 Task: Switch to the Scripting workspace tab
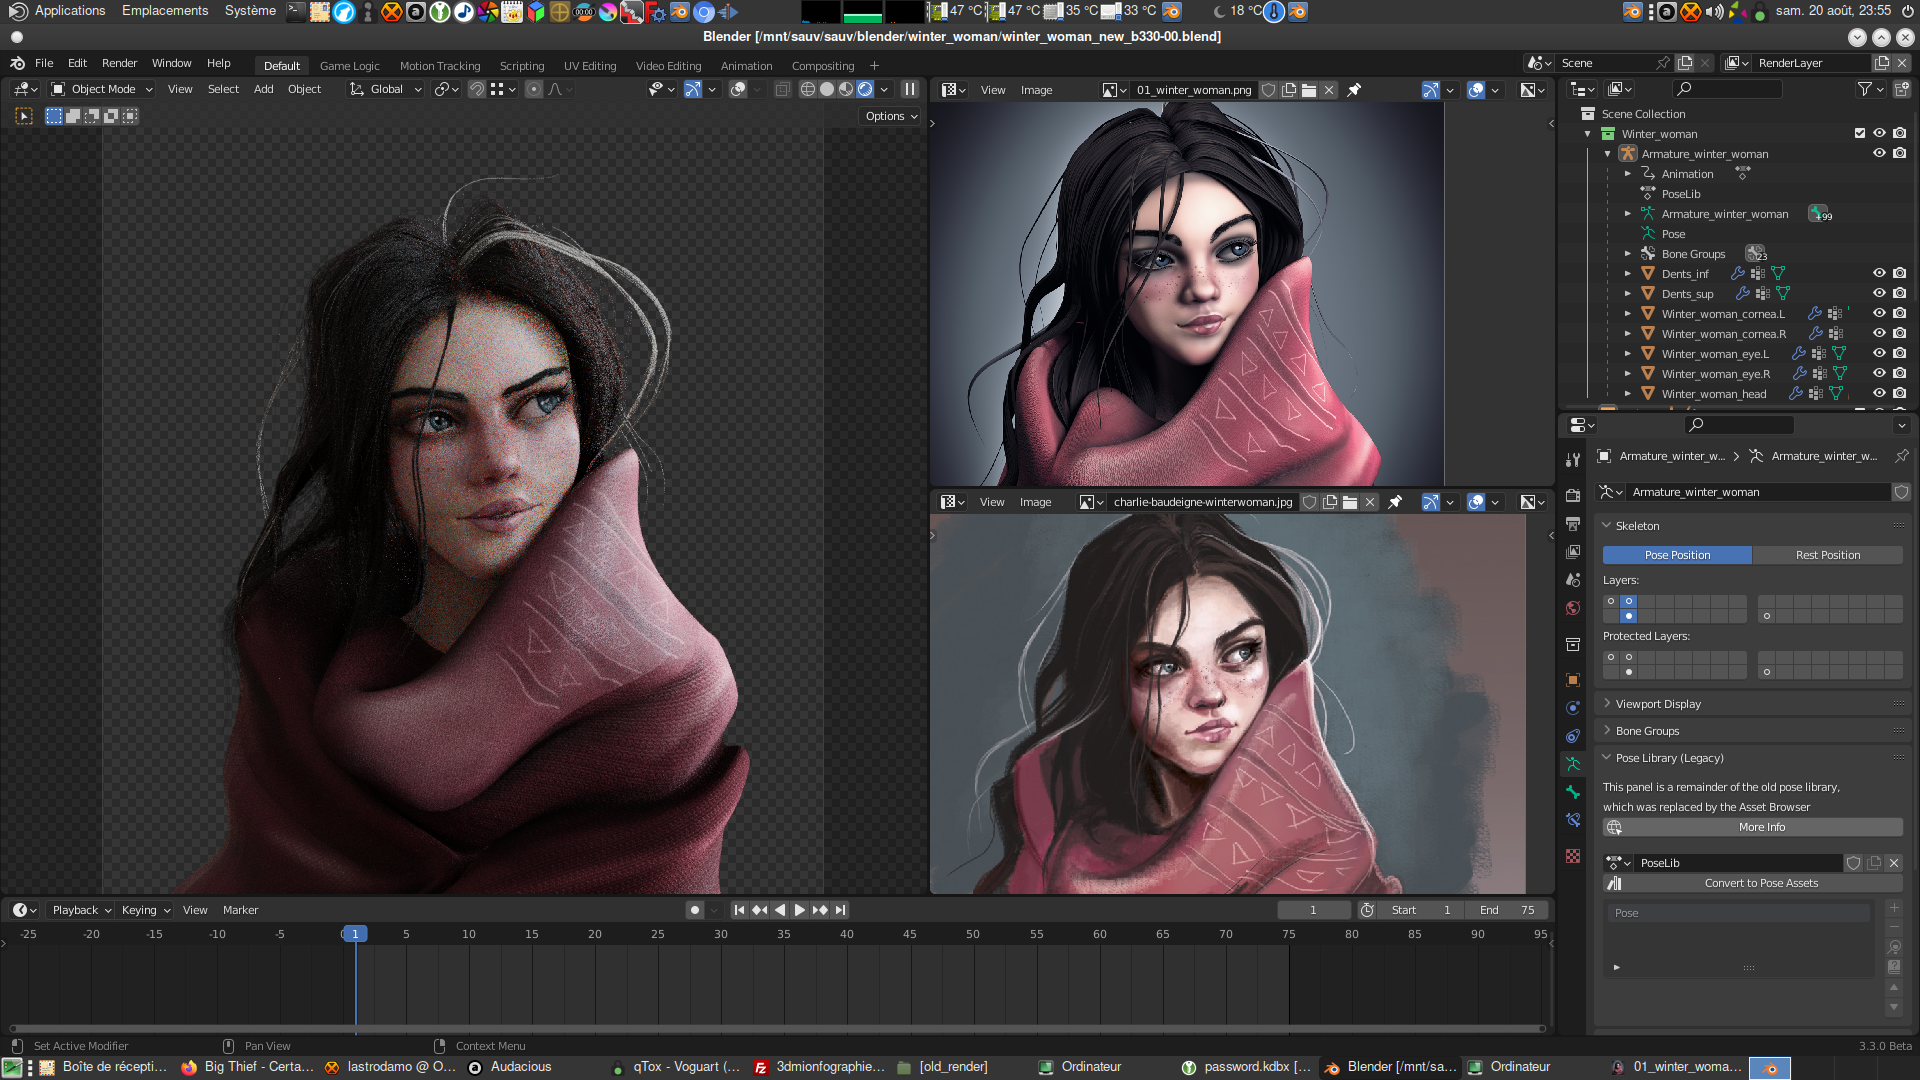522,66
